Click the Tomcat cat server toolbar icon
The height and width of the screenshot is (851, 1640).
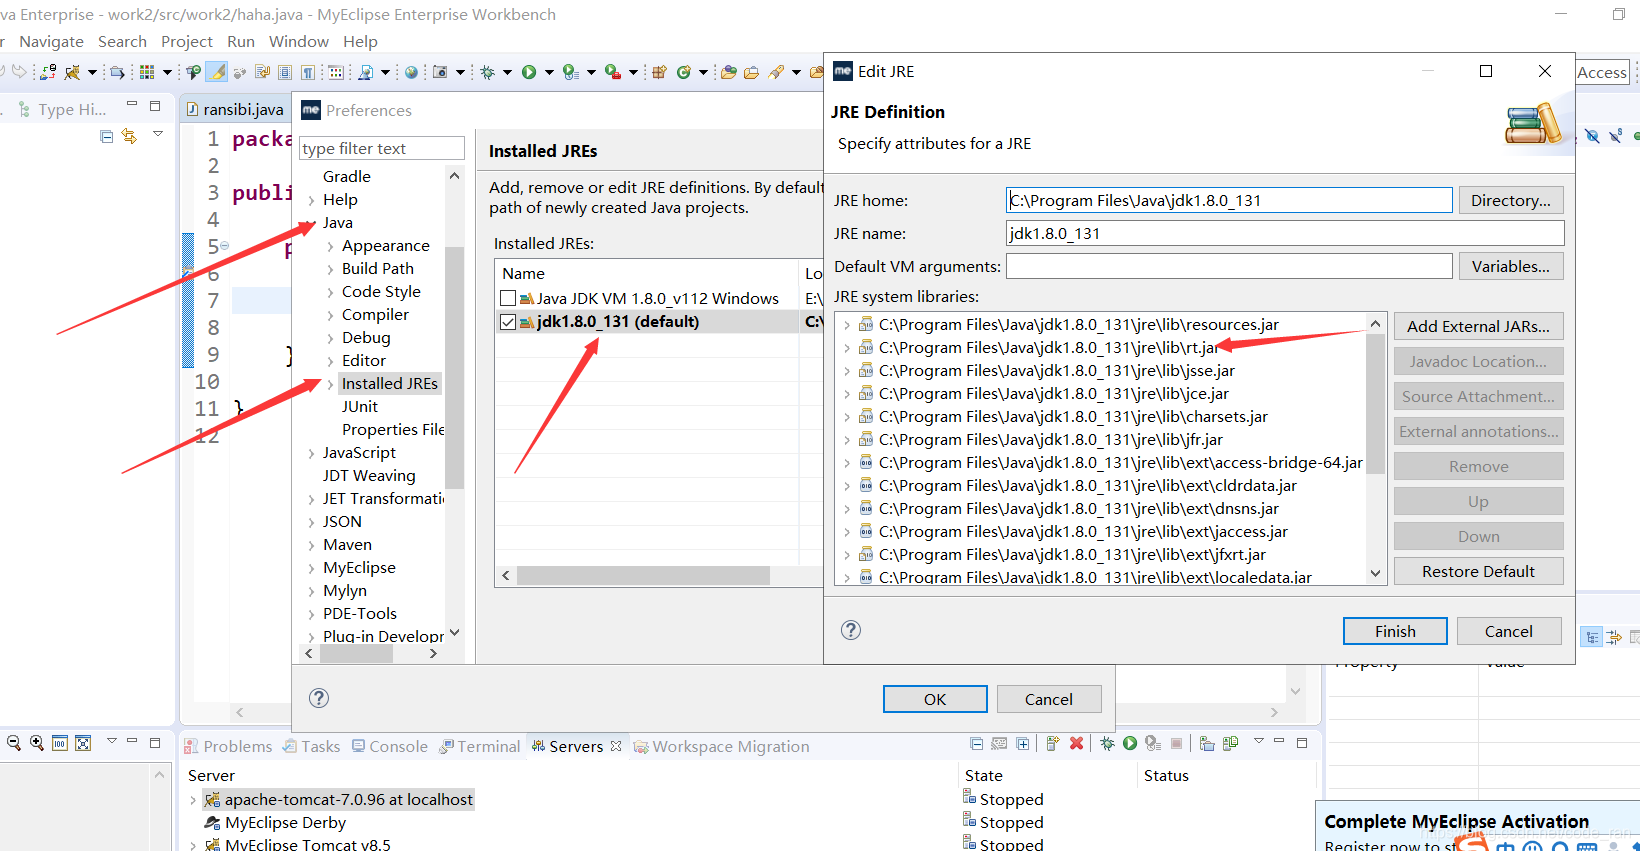point(72,72)
